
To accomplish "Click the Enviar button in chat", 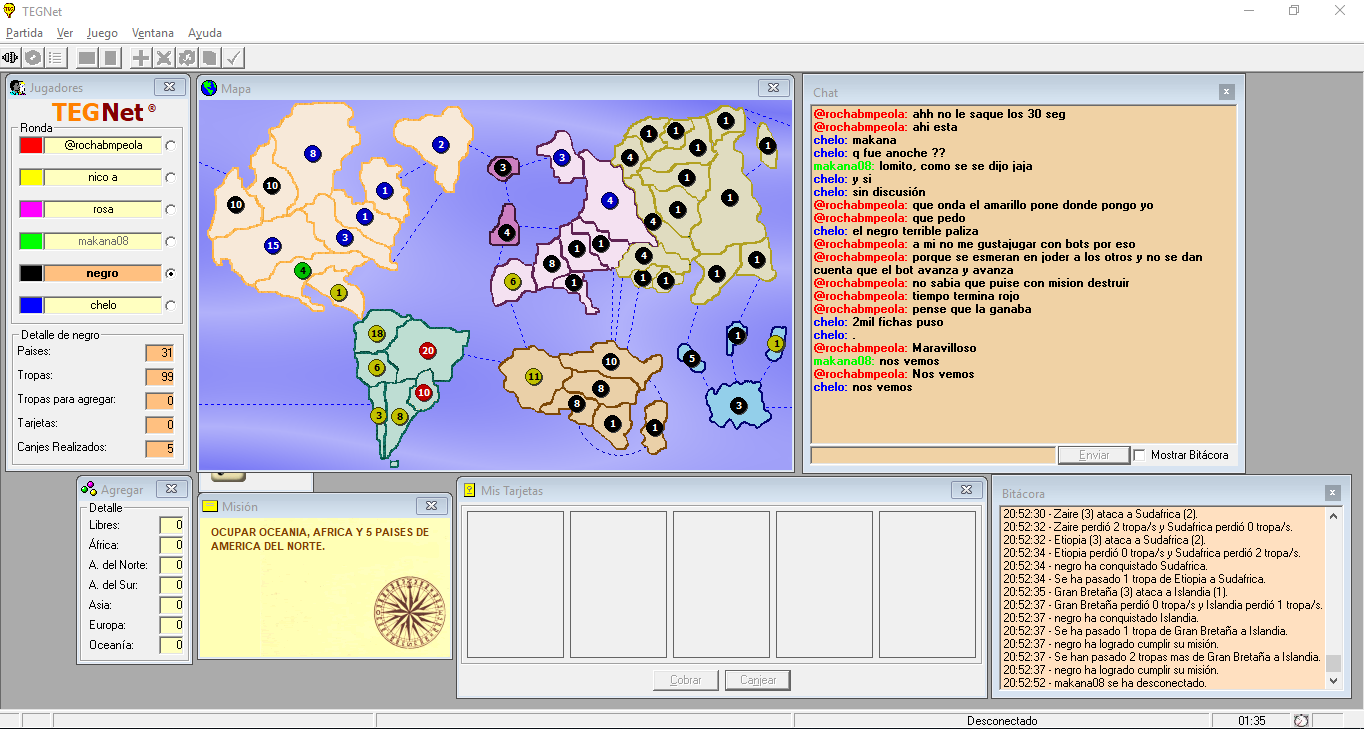I will point(1094,455).
